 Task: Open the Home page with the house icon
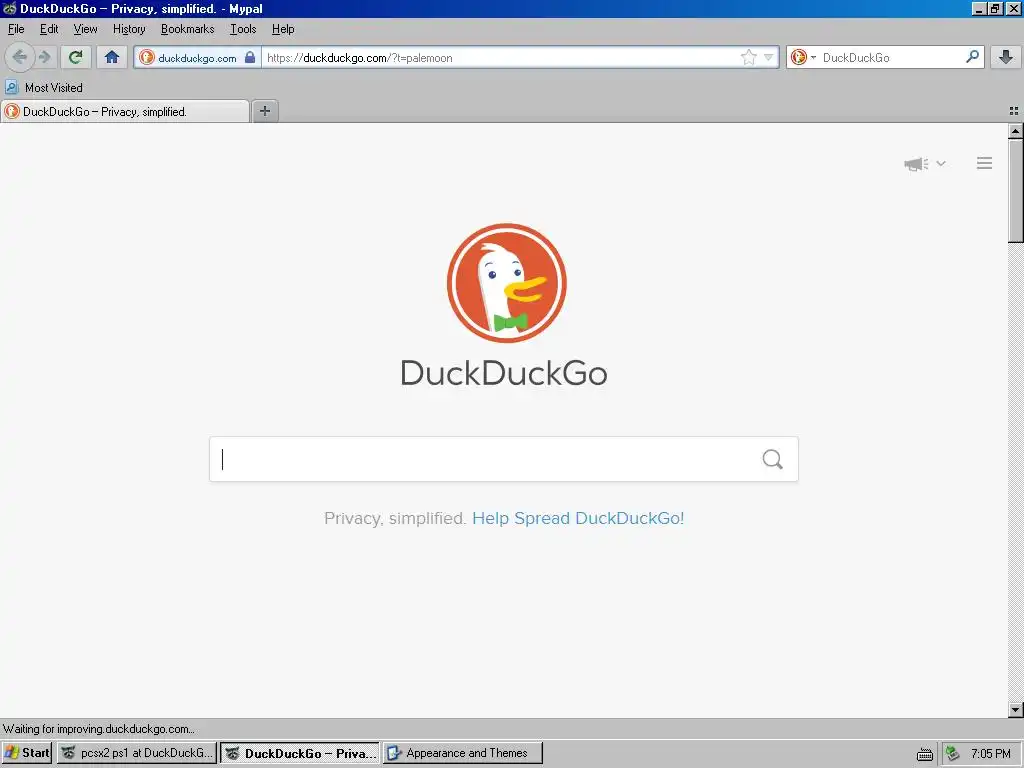pos(112,57)
